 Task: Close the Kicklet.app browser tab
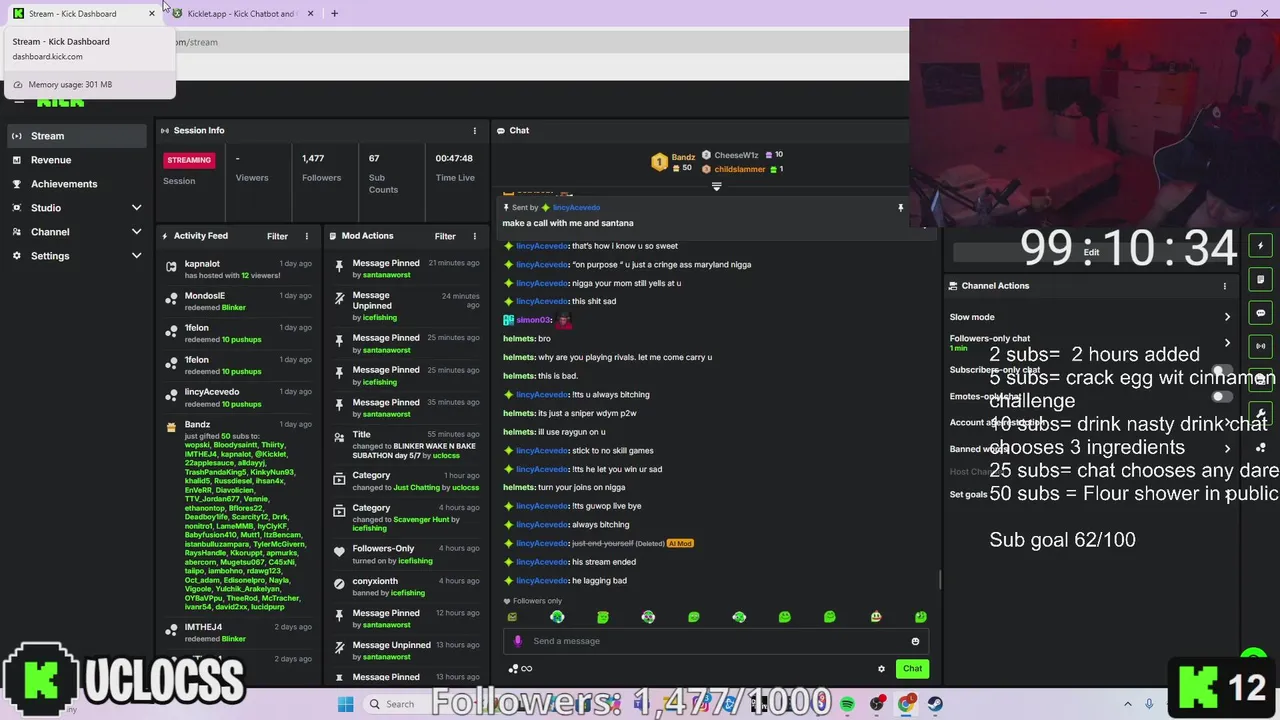click(310, 14)
